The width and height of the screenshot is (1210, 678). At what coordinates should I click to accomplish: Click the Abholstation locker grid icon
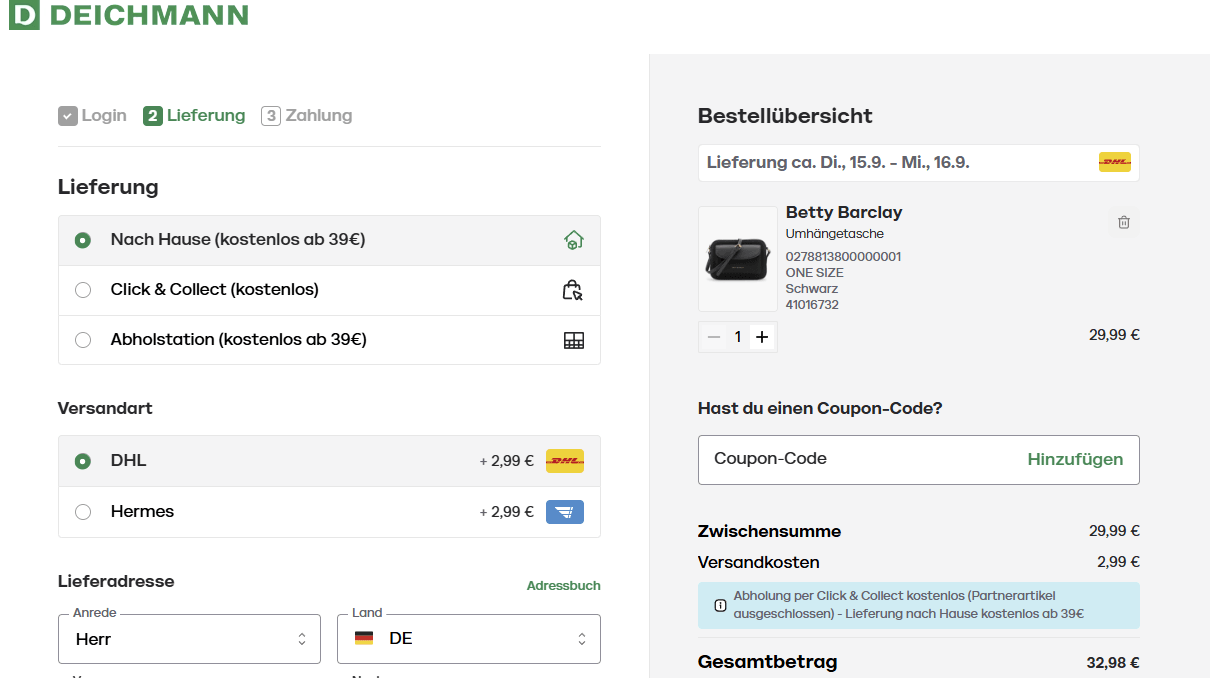573,340
